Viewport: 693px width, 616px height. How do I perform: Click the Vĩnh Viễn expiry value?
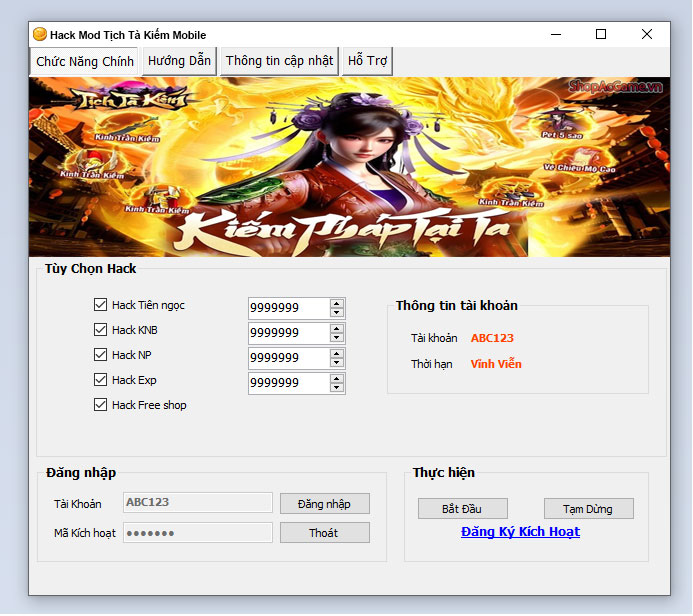pyautogui.click(x=496, y=364)
